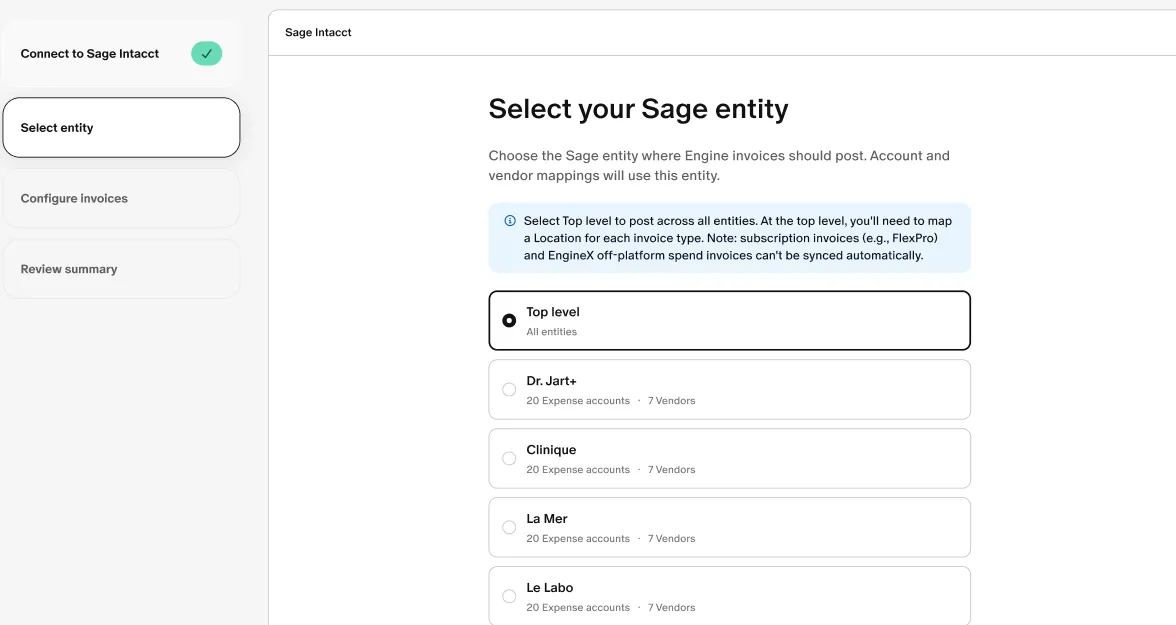Click the Sage Intacct header title

point(318,32)
